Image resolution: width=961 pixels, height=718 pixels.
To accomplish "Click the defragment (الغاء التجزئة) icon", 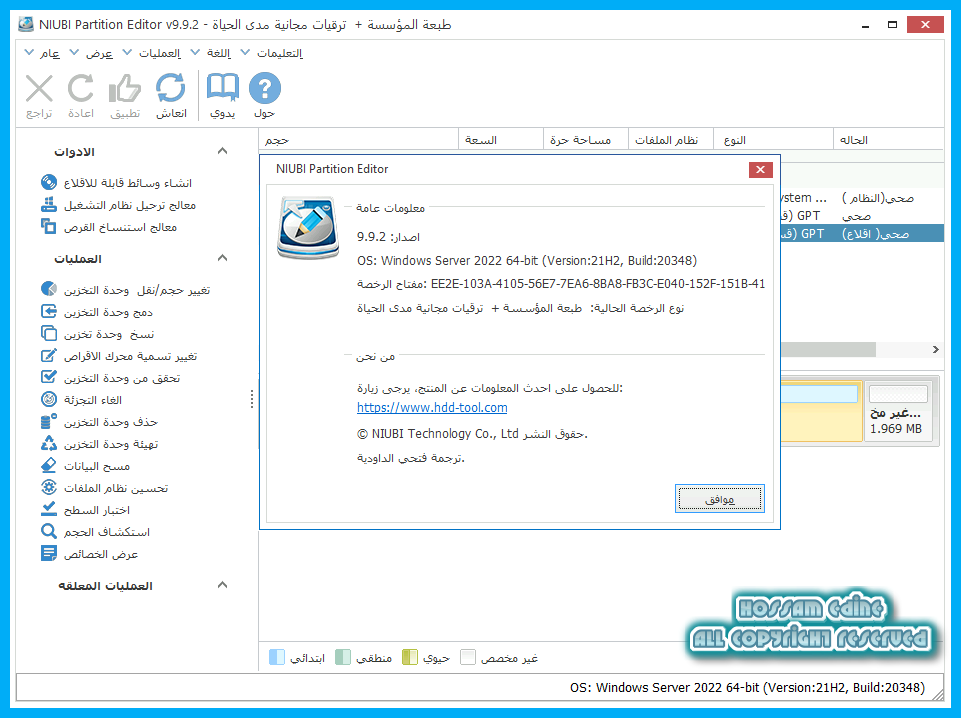I will click(x=49, y=399).
